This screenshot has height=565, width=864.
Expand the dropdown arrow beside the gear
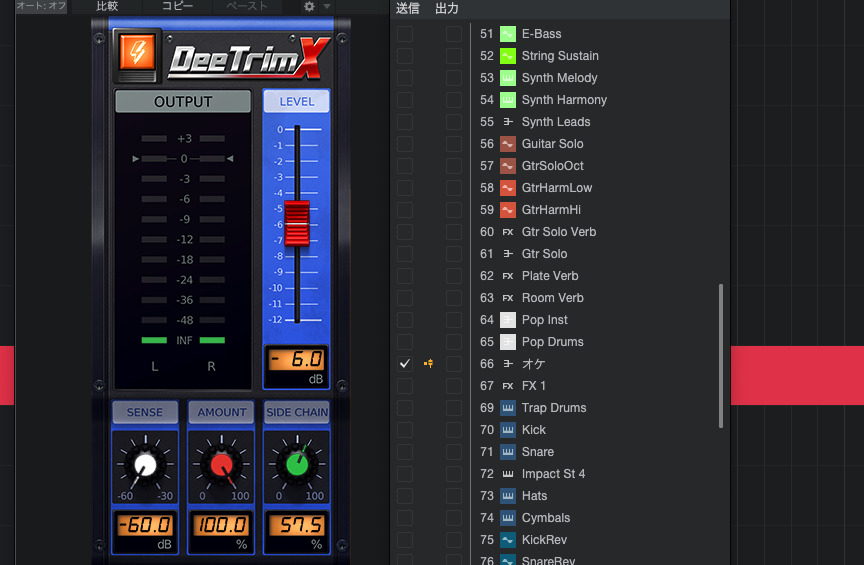click(x=327, y=7)
